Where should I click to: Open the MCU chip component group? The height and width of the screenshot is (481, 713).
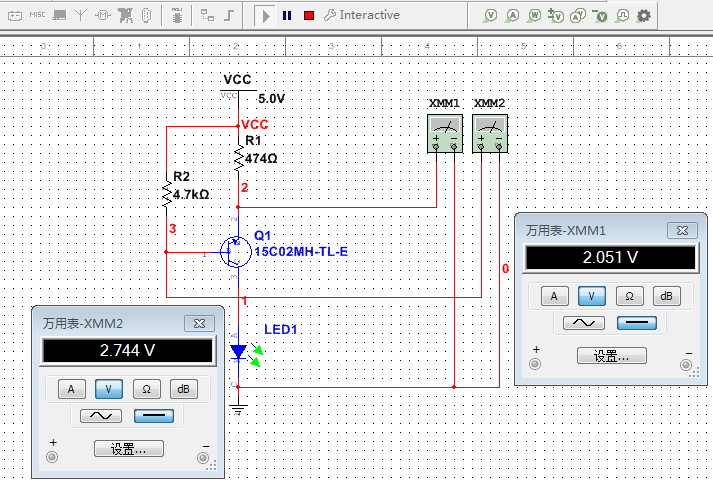coord(177,15)
